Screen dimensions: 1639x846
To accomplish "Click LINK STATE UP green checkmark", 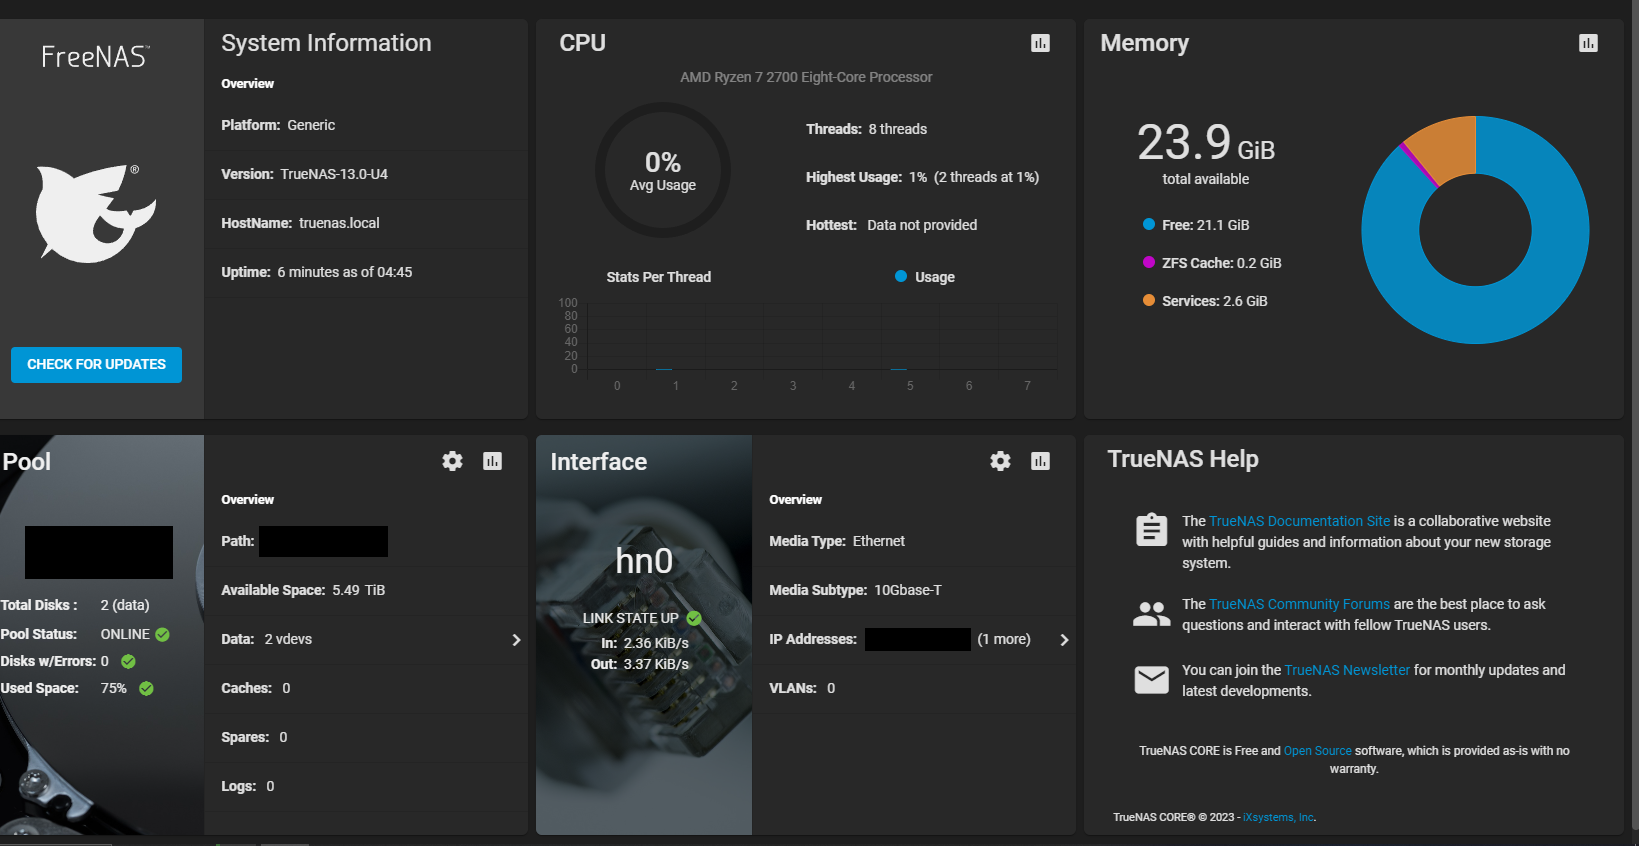I will pyautogui.click(x=694, y=618).
